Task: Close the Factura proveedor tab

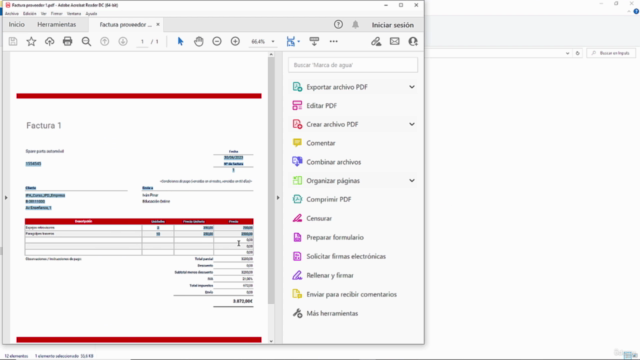Action: pyautogui.click(x=158, y=24)
